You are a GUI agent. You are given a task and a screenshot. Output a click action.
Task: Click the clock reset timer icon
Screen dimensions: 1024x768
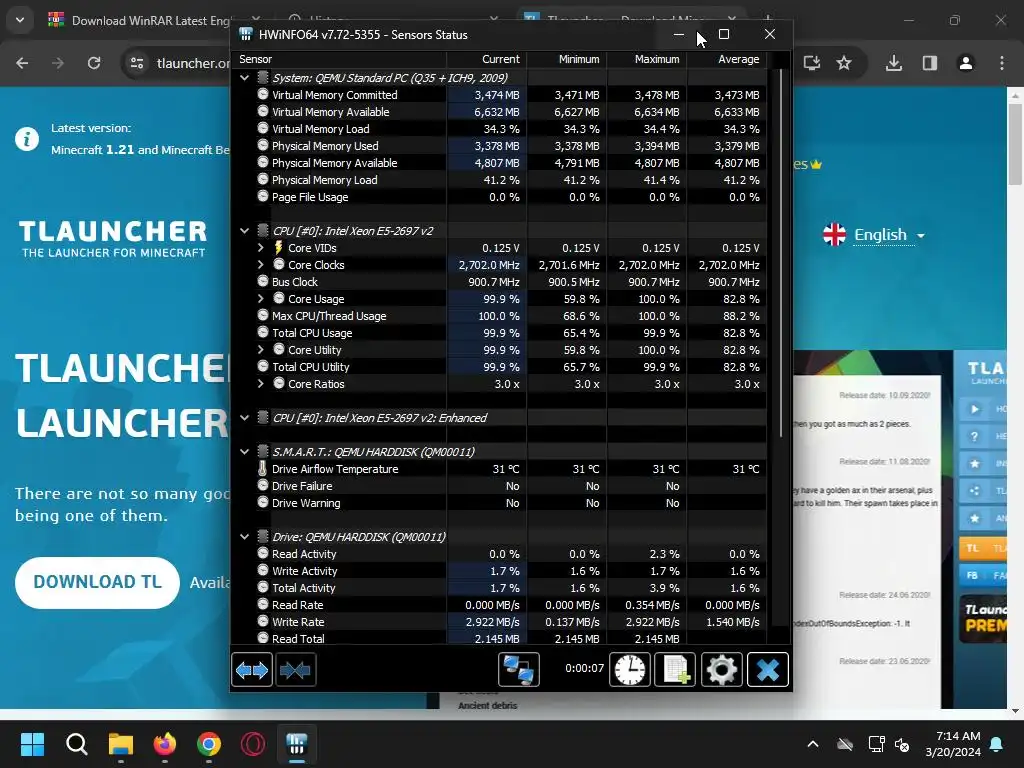[630, 669]
